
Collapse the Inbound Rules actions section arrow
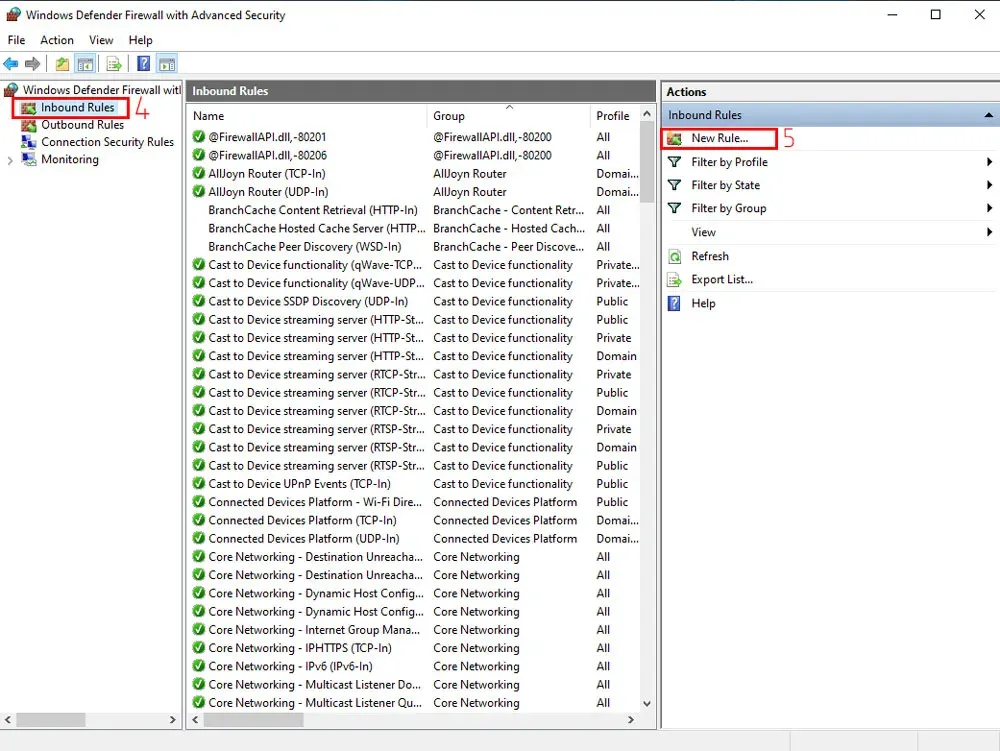(989, 115)
